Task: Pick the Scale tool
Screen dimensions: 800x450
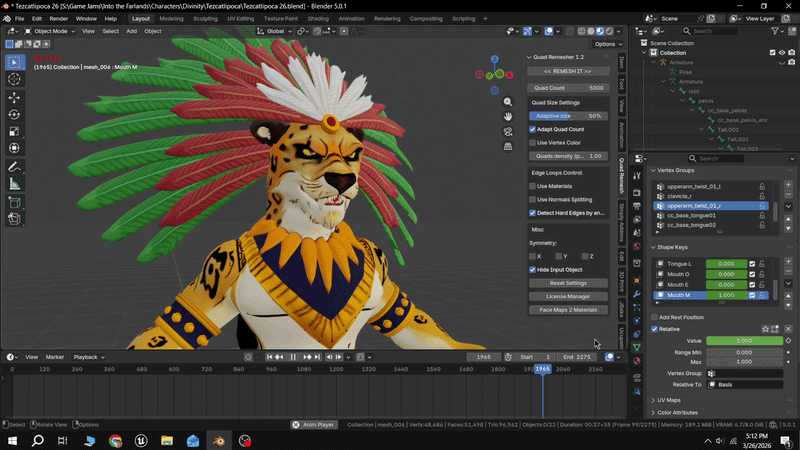Action: tap(14, 131)
